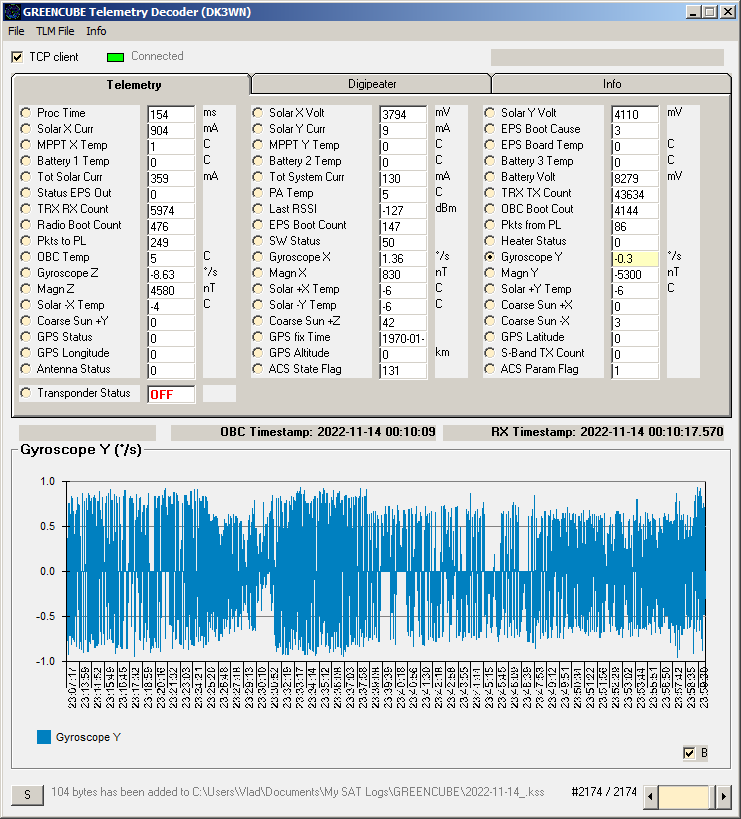The width and height of the screenshot is (741, 819).
Task: Click the frame counter #2174 / 2174
Action: (604, 792)
